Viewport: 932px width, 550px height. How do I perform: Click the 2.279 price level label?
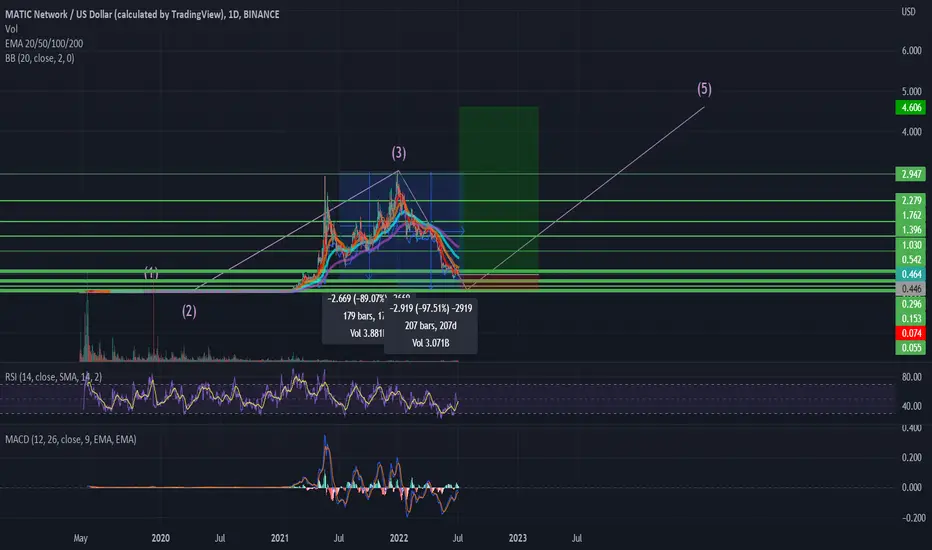click(x=911, y=200)
